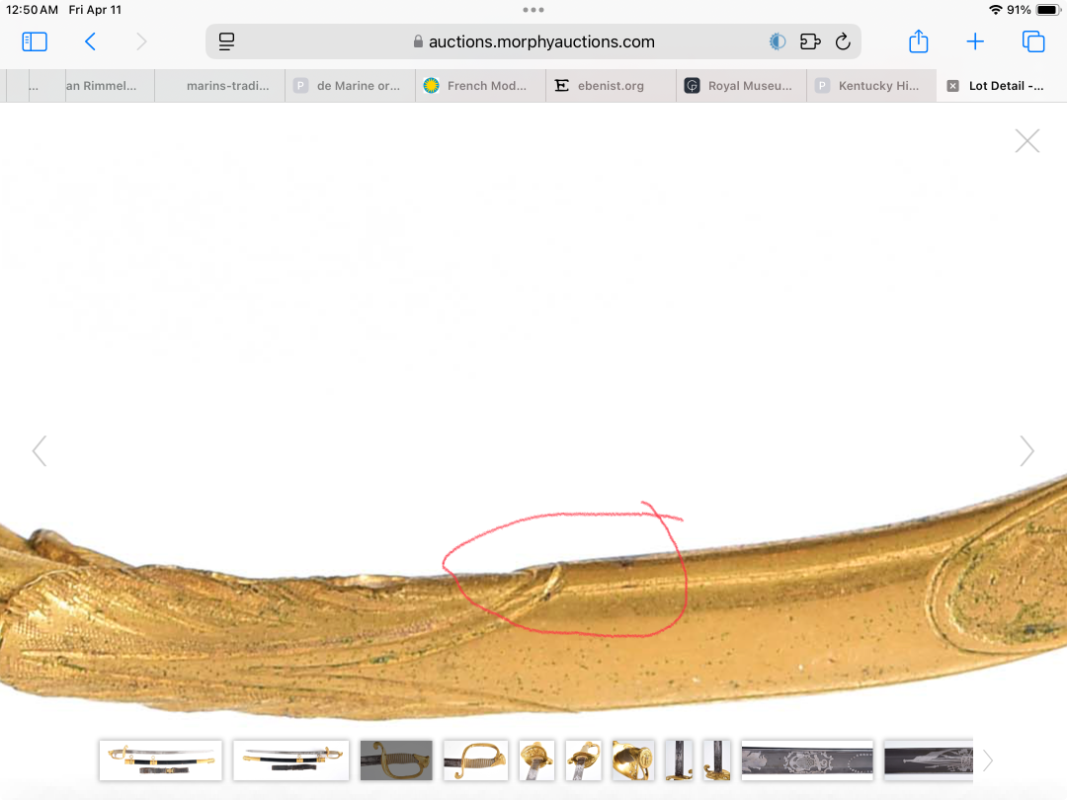Reload the current page
Screen dimensions: 1067x800
(x=843, y=41)
